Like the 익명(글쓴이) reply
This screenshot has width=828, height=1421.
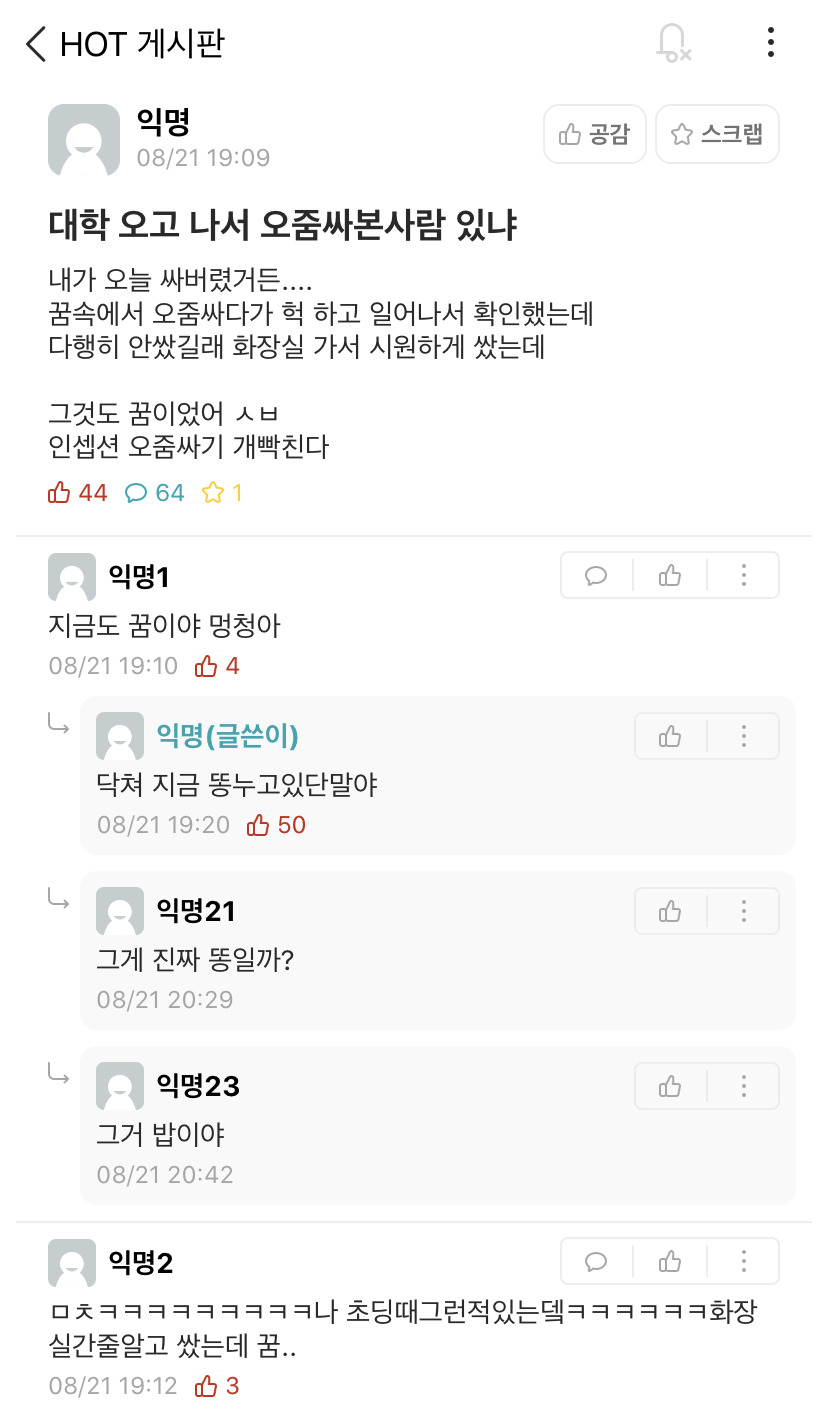click(670, 737)
